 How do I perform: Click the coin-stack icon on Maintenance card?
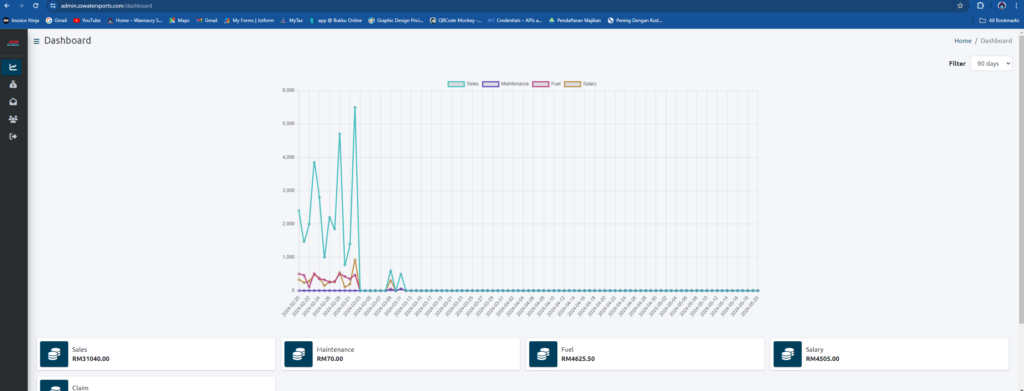(x=298, y=354)
